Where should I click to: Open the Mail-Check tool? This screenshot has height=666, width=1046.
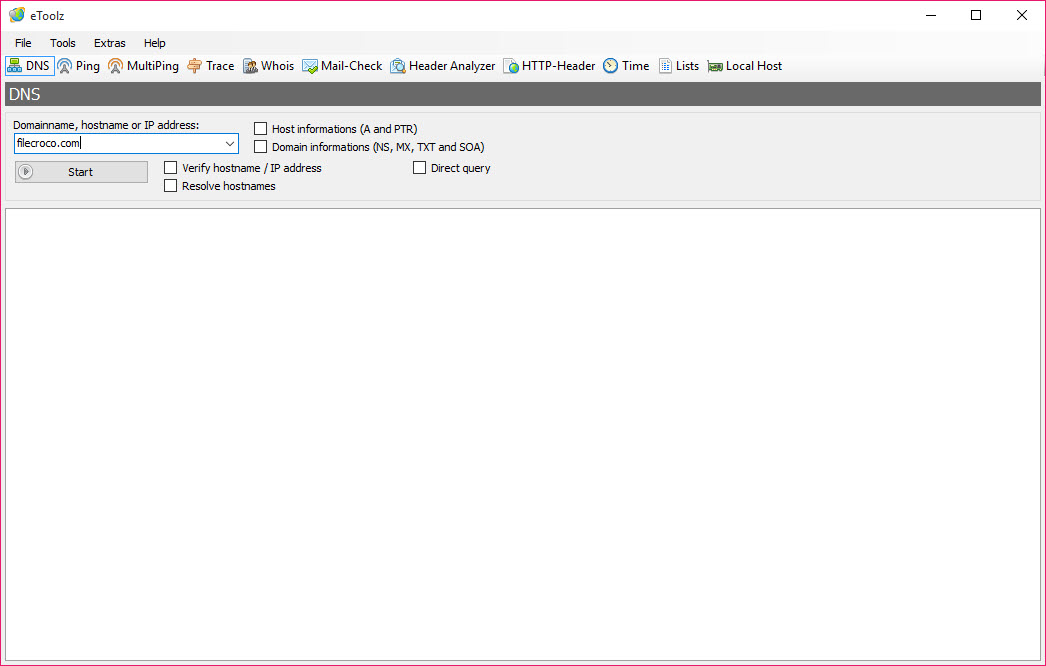coord(342,66)
